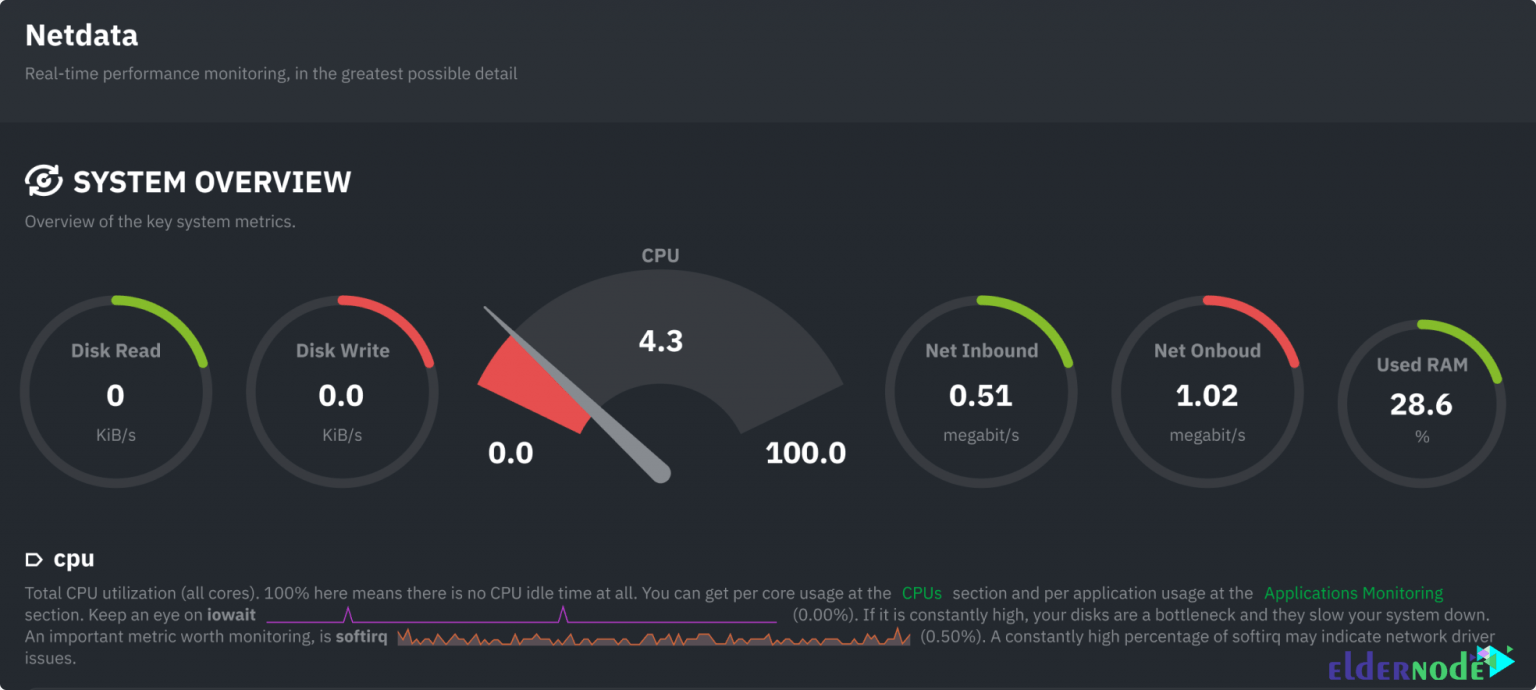Click the "Overview of the key system metrics." text

coord(160,222)
